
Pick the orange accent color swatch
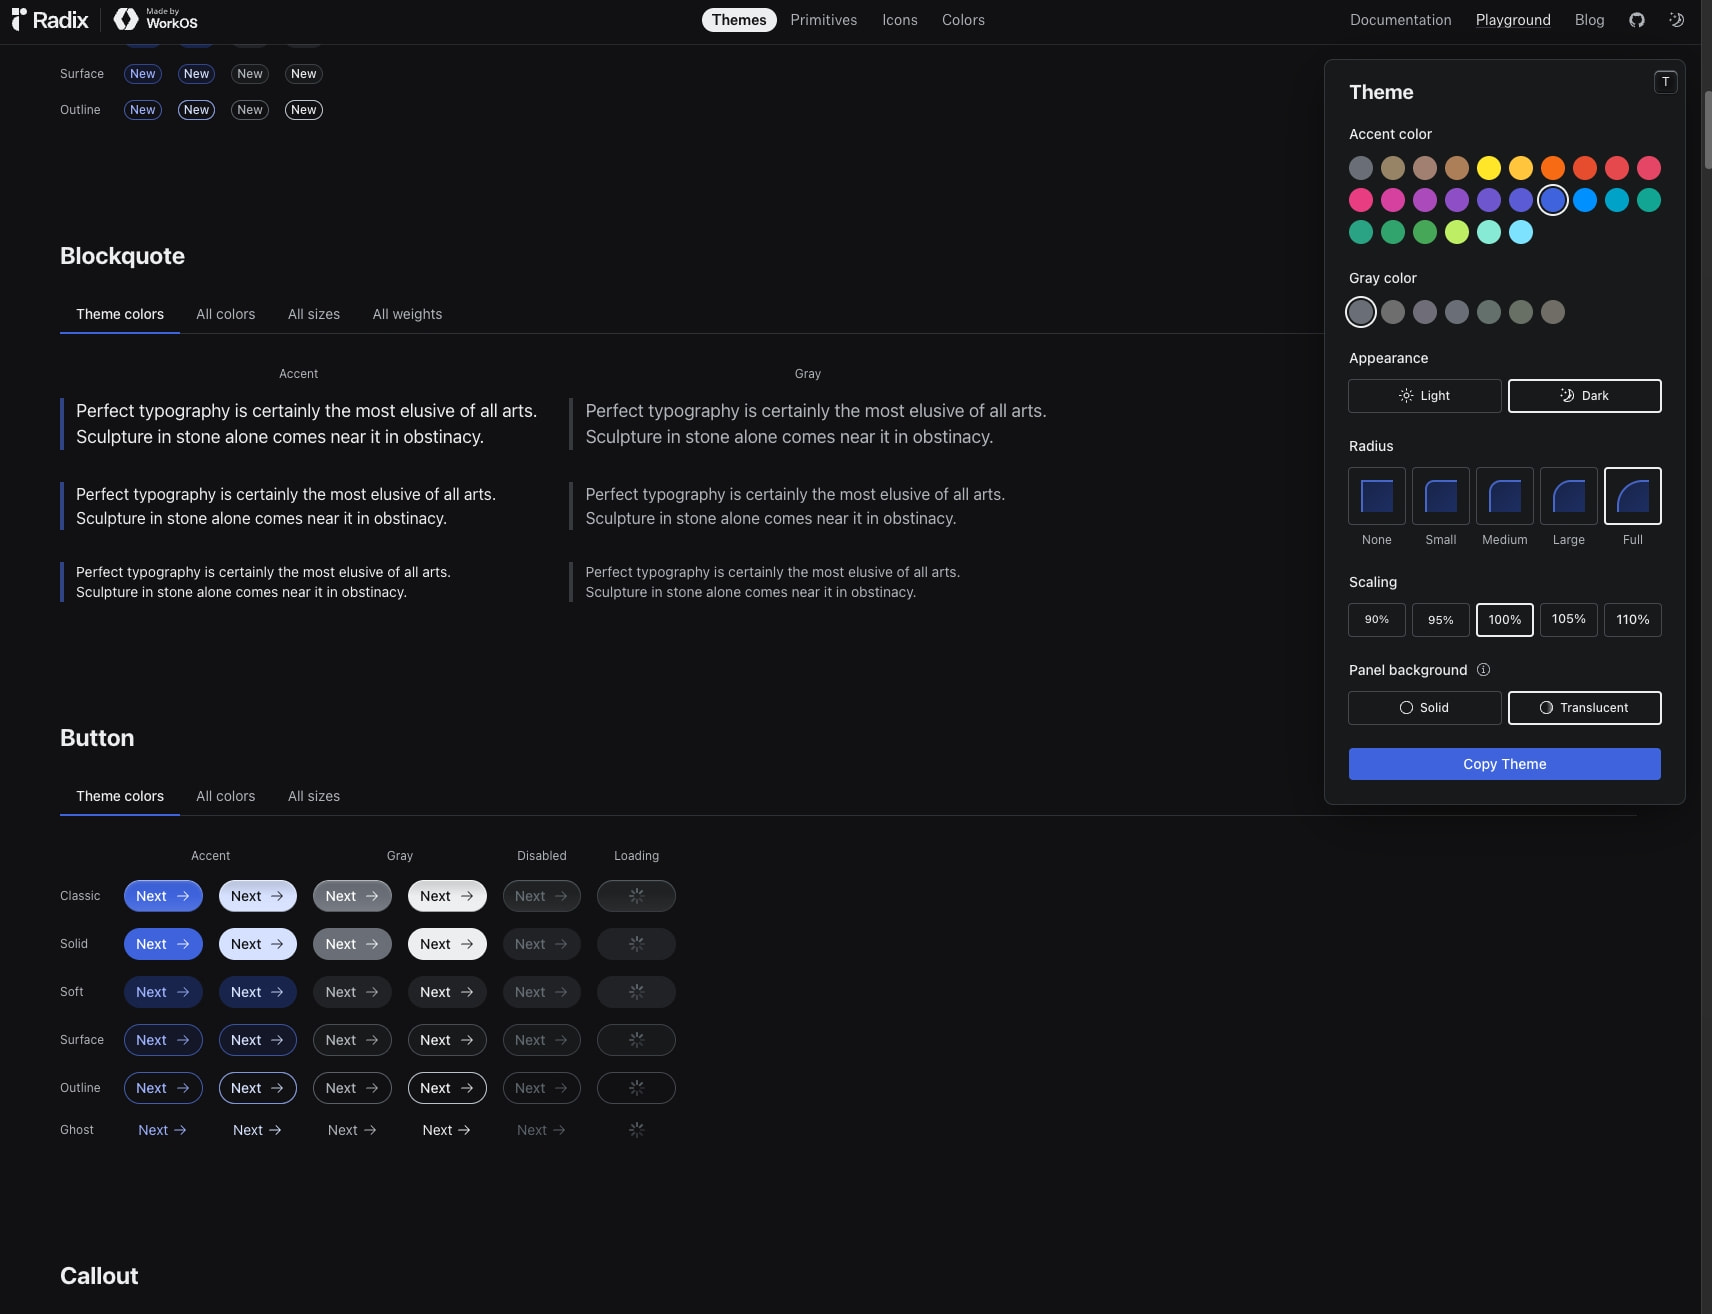coord(1553,168)
